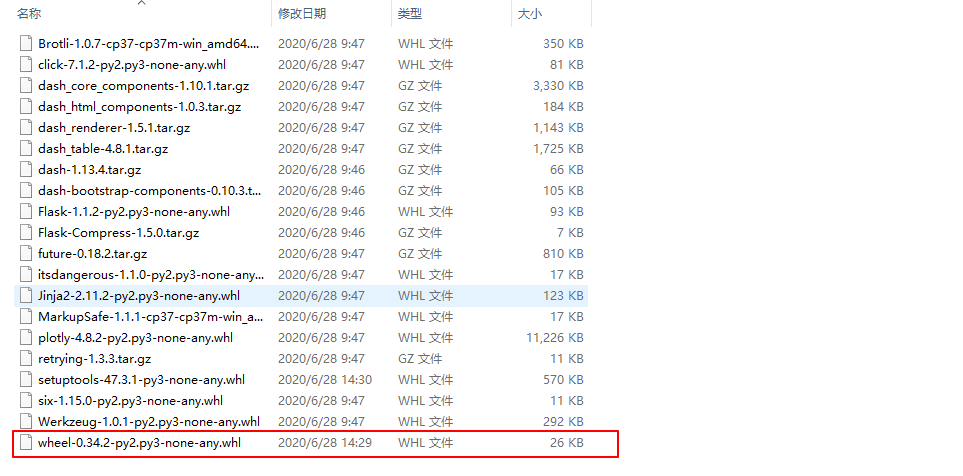This screenshot has width=963, height=476.
Task: Click the 570 KB size of setuptools
Action: click(x=563, y=379)
